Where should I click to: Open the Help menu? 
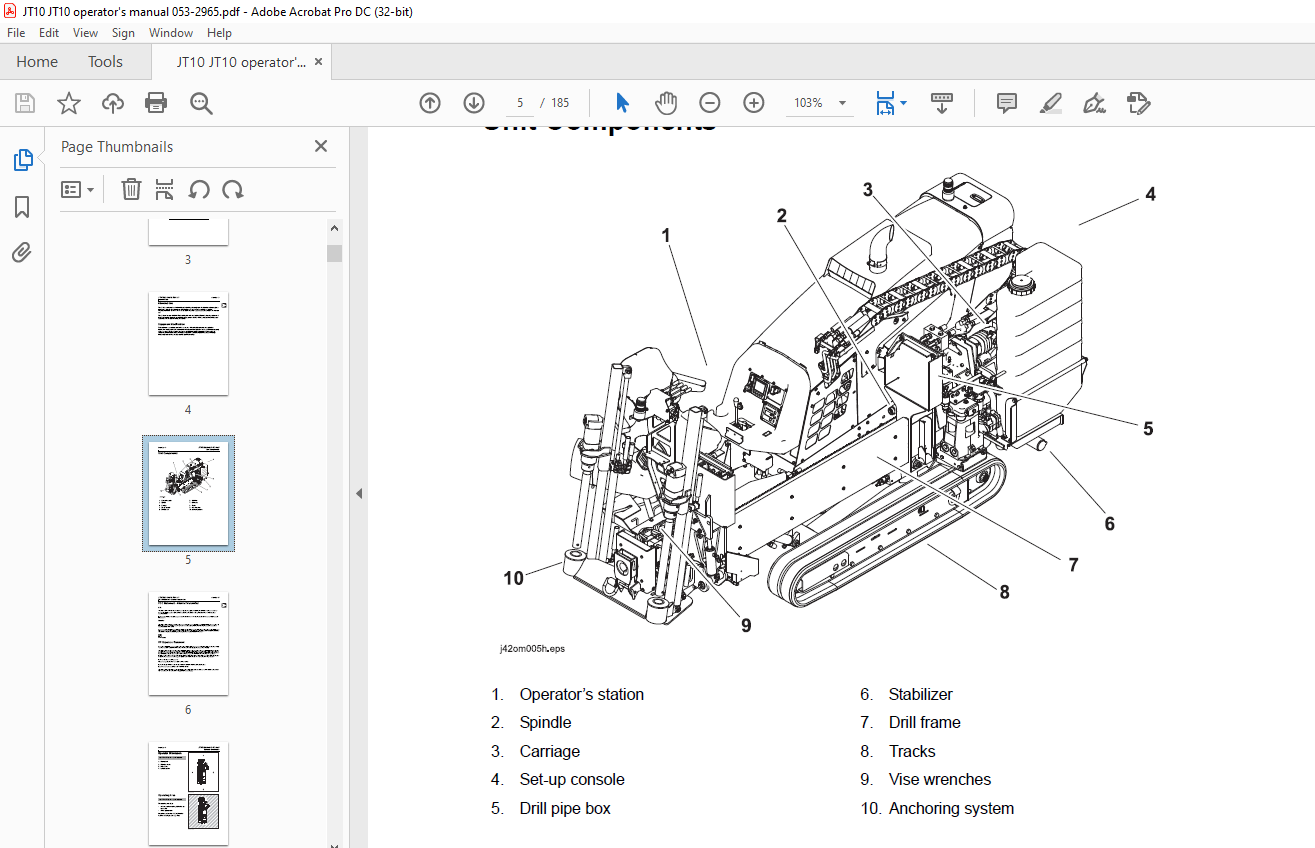(x=219, y=33)
